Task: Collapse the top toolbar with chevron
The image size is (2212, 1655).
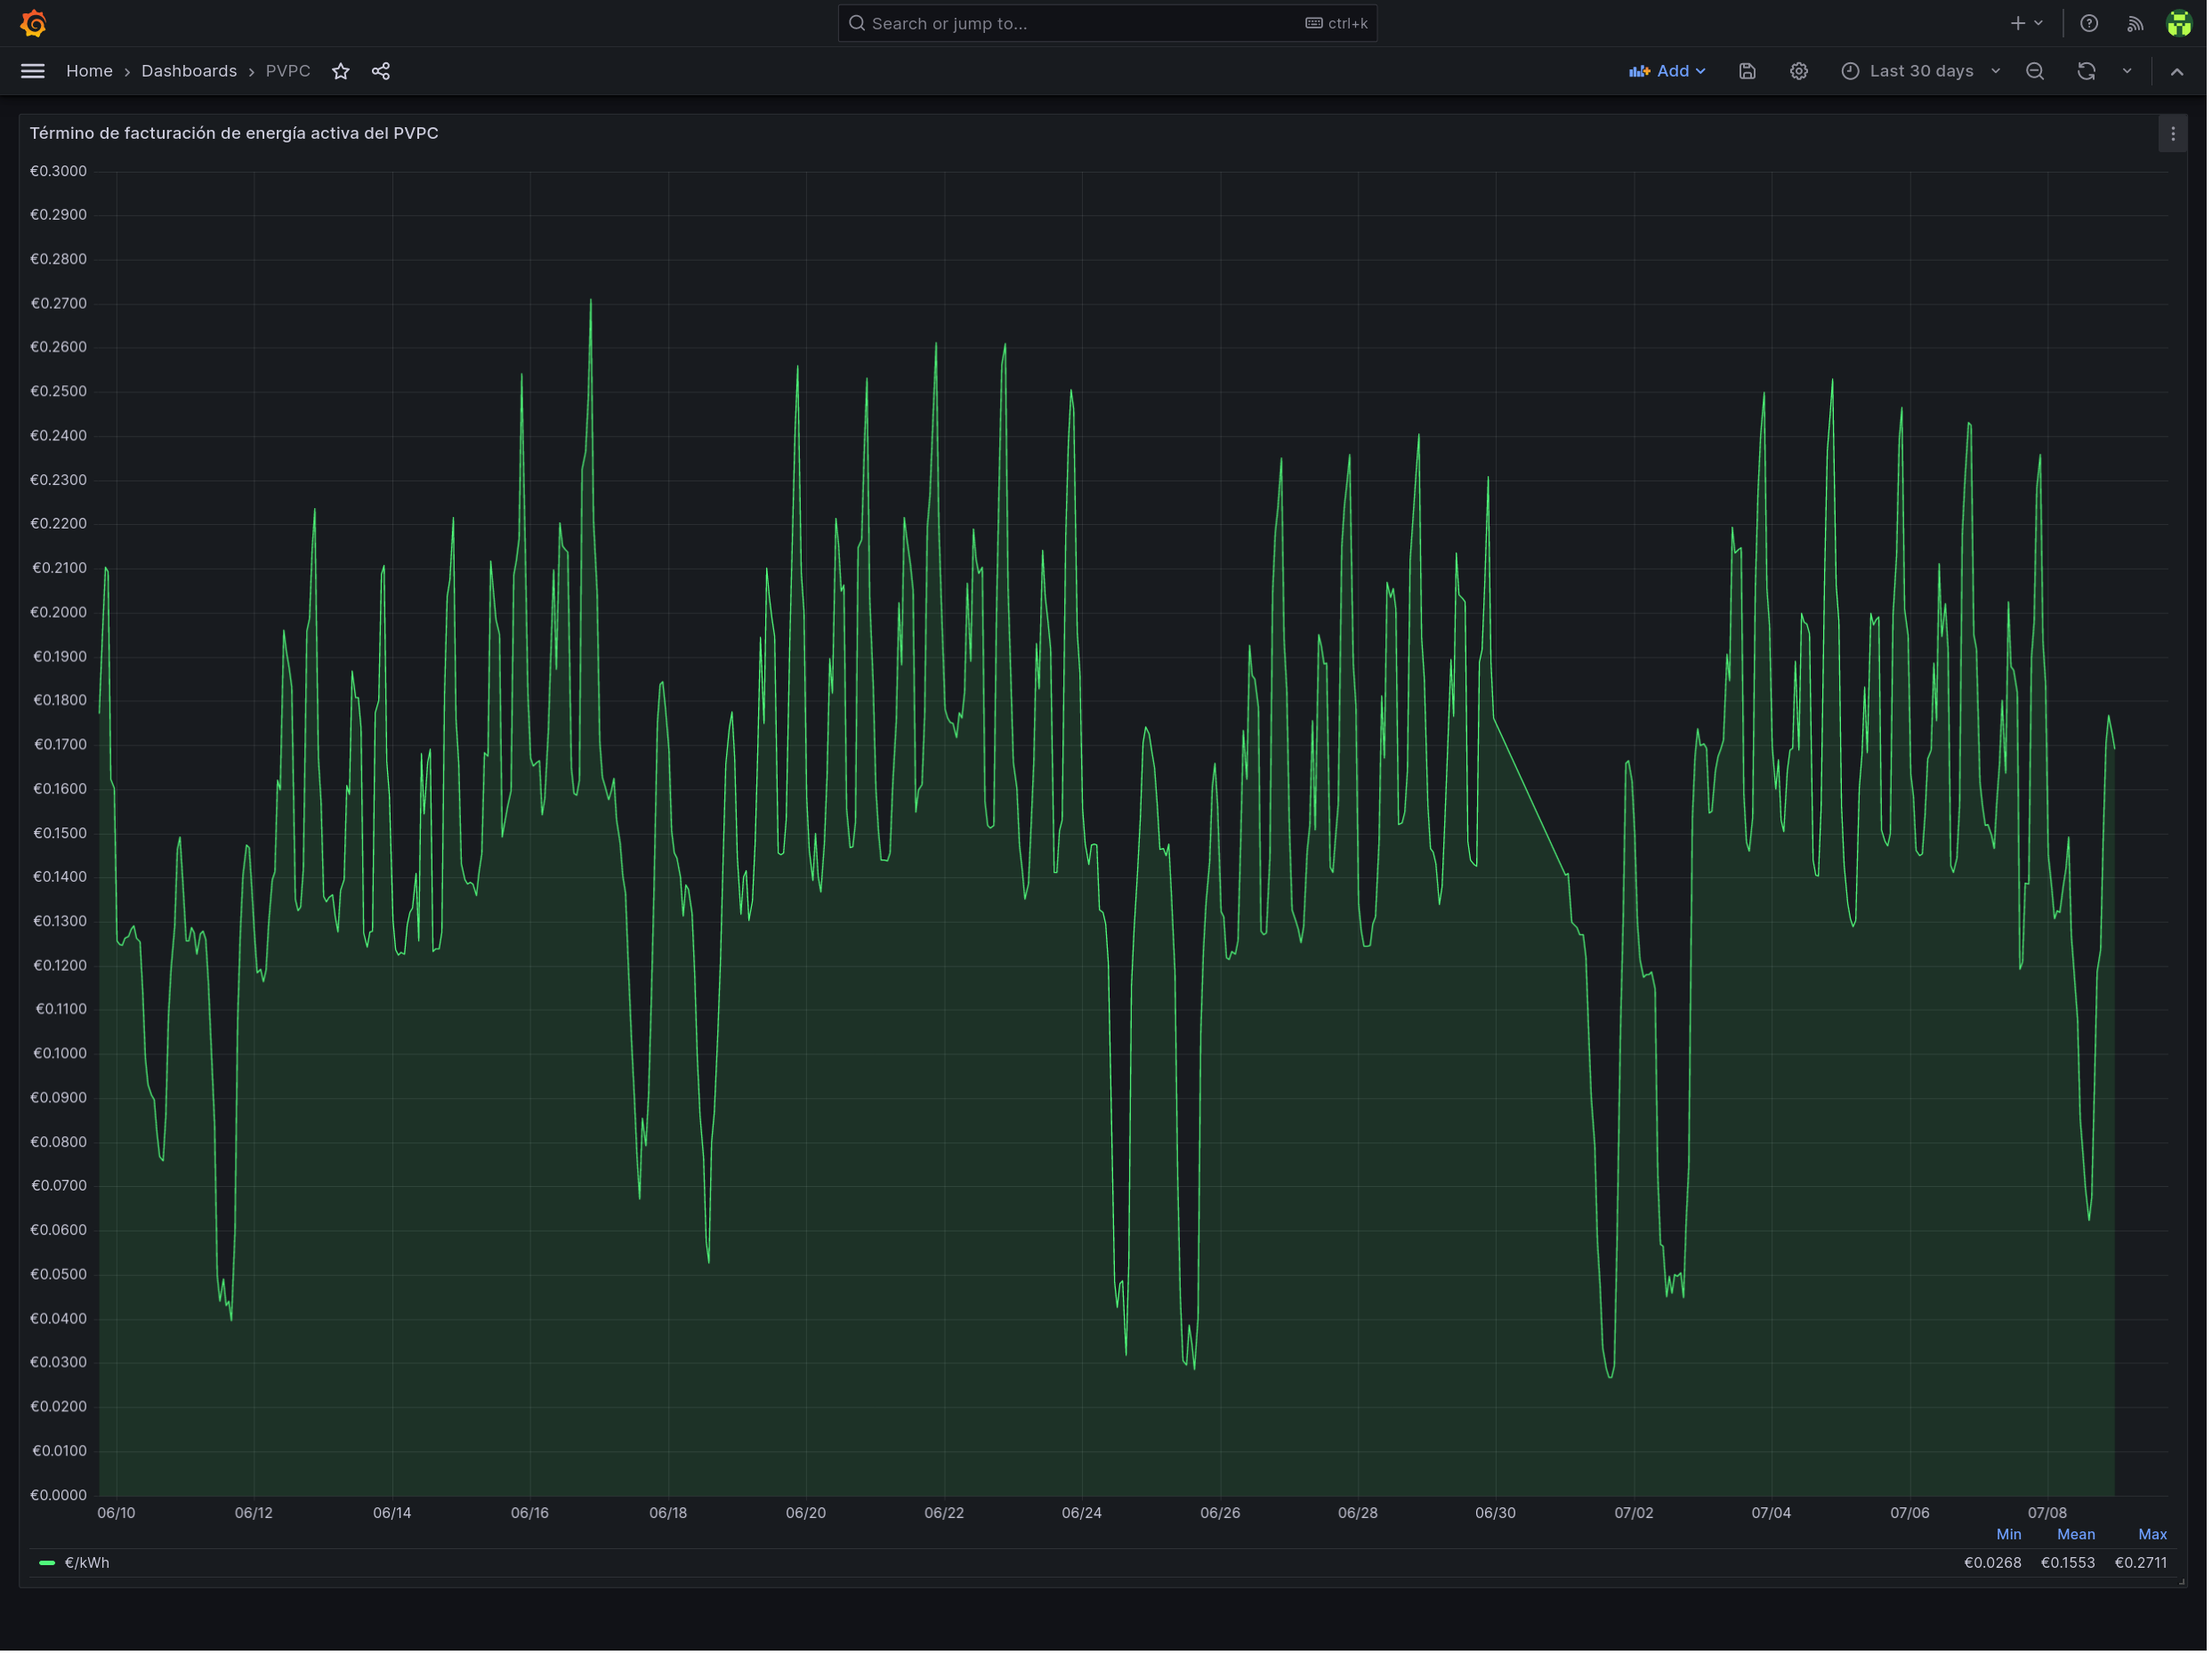Action: pos(2177,71)
